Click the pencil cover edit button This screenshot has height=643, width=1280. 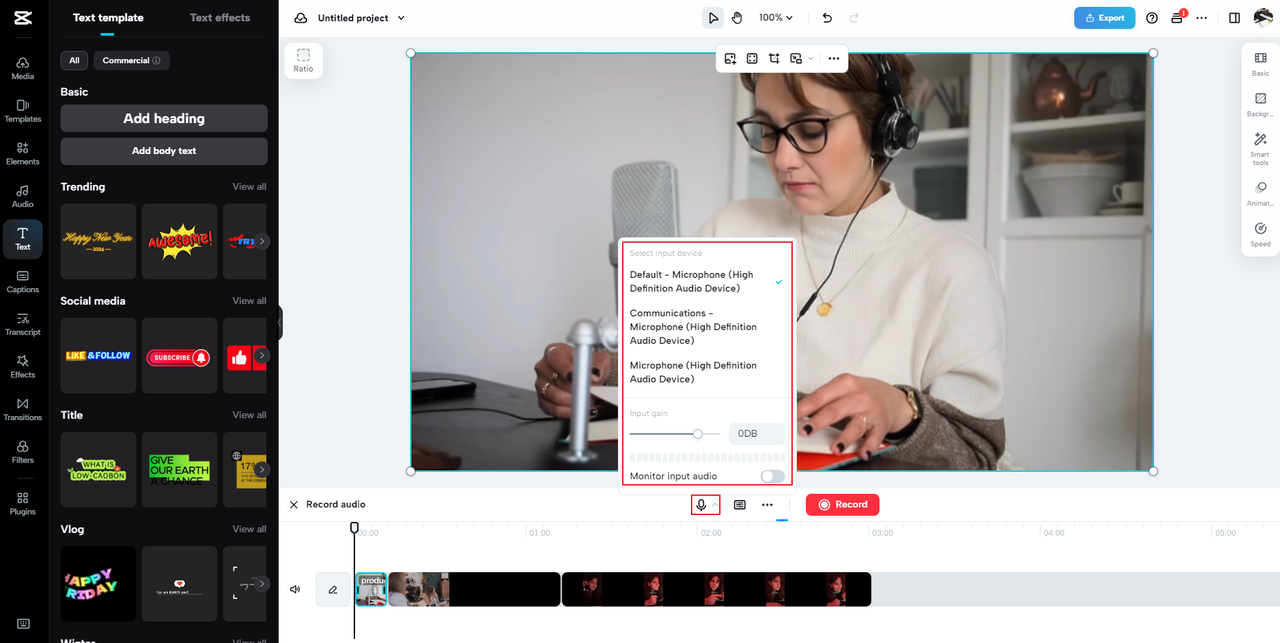(333, 590)
